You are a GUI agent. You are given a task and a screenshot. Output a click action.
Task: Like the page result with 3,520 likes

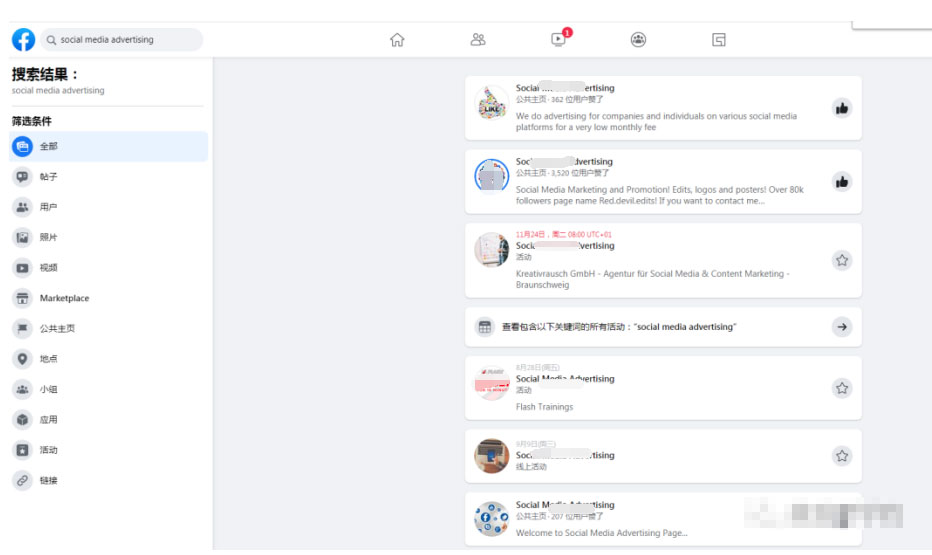click(842, 181)
